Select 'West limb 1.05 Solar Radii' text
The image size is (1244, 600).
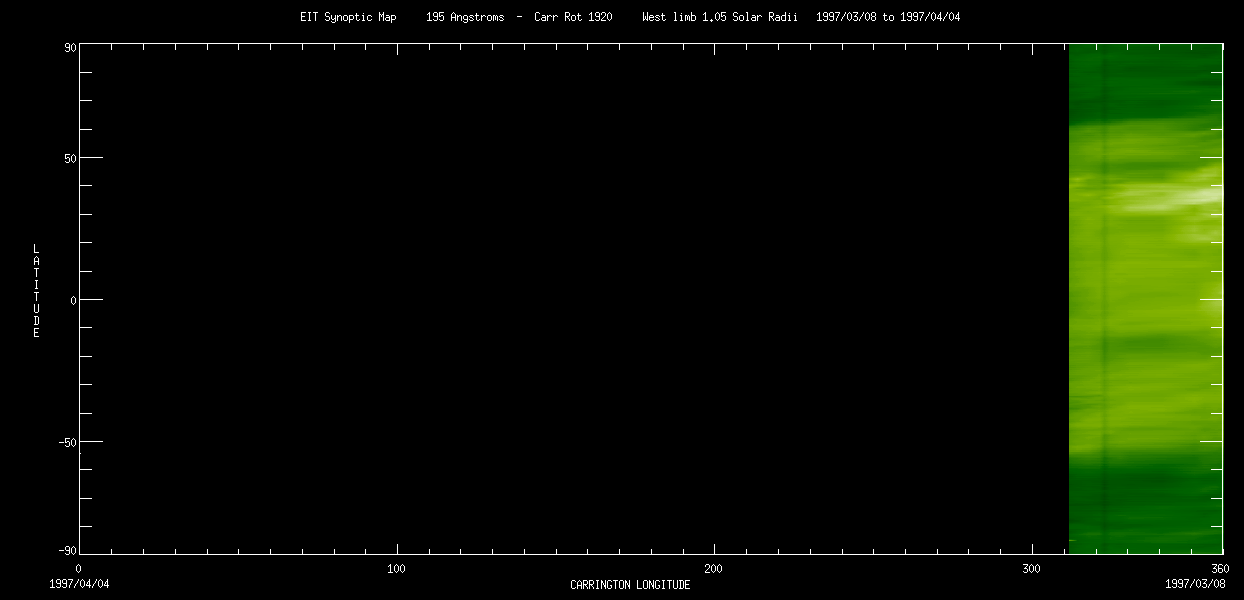(723, 17)
